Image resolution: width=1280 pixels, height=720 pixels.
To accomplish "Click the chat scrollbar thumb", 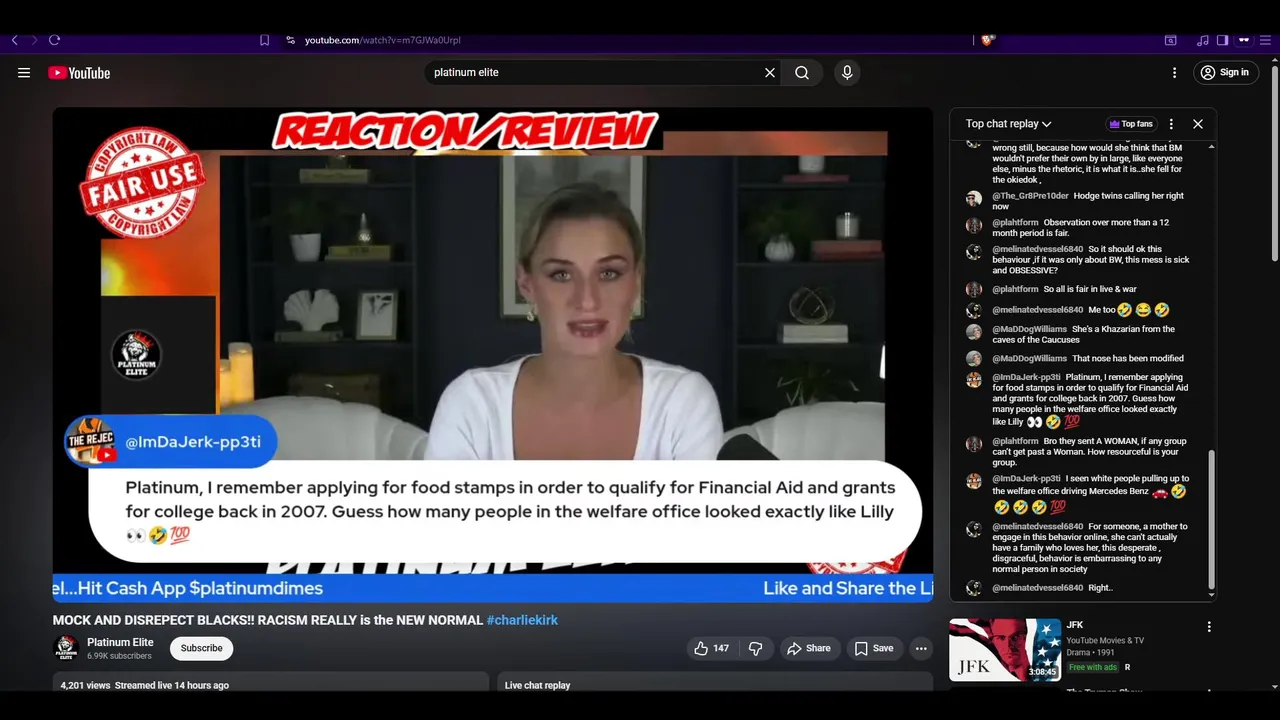I will pos(1211,518).
